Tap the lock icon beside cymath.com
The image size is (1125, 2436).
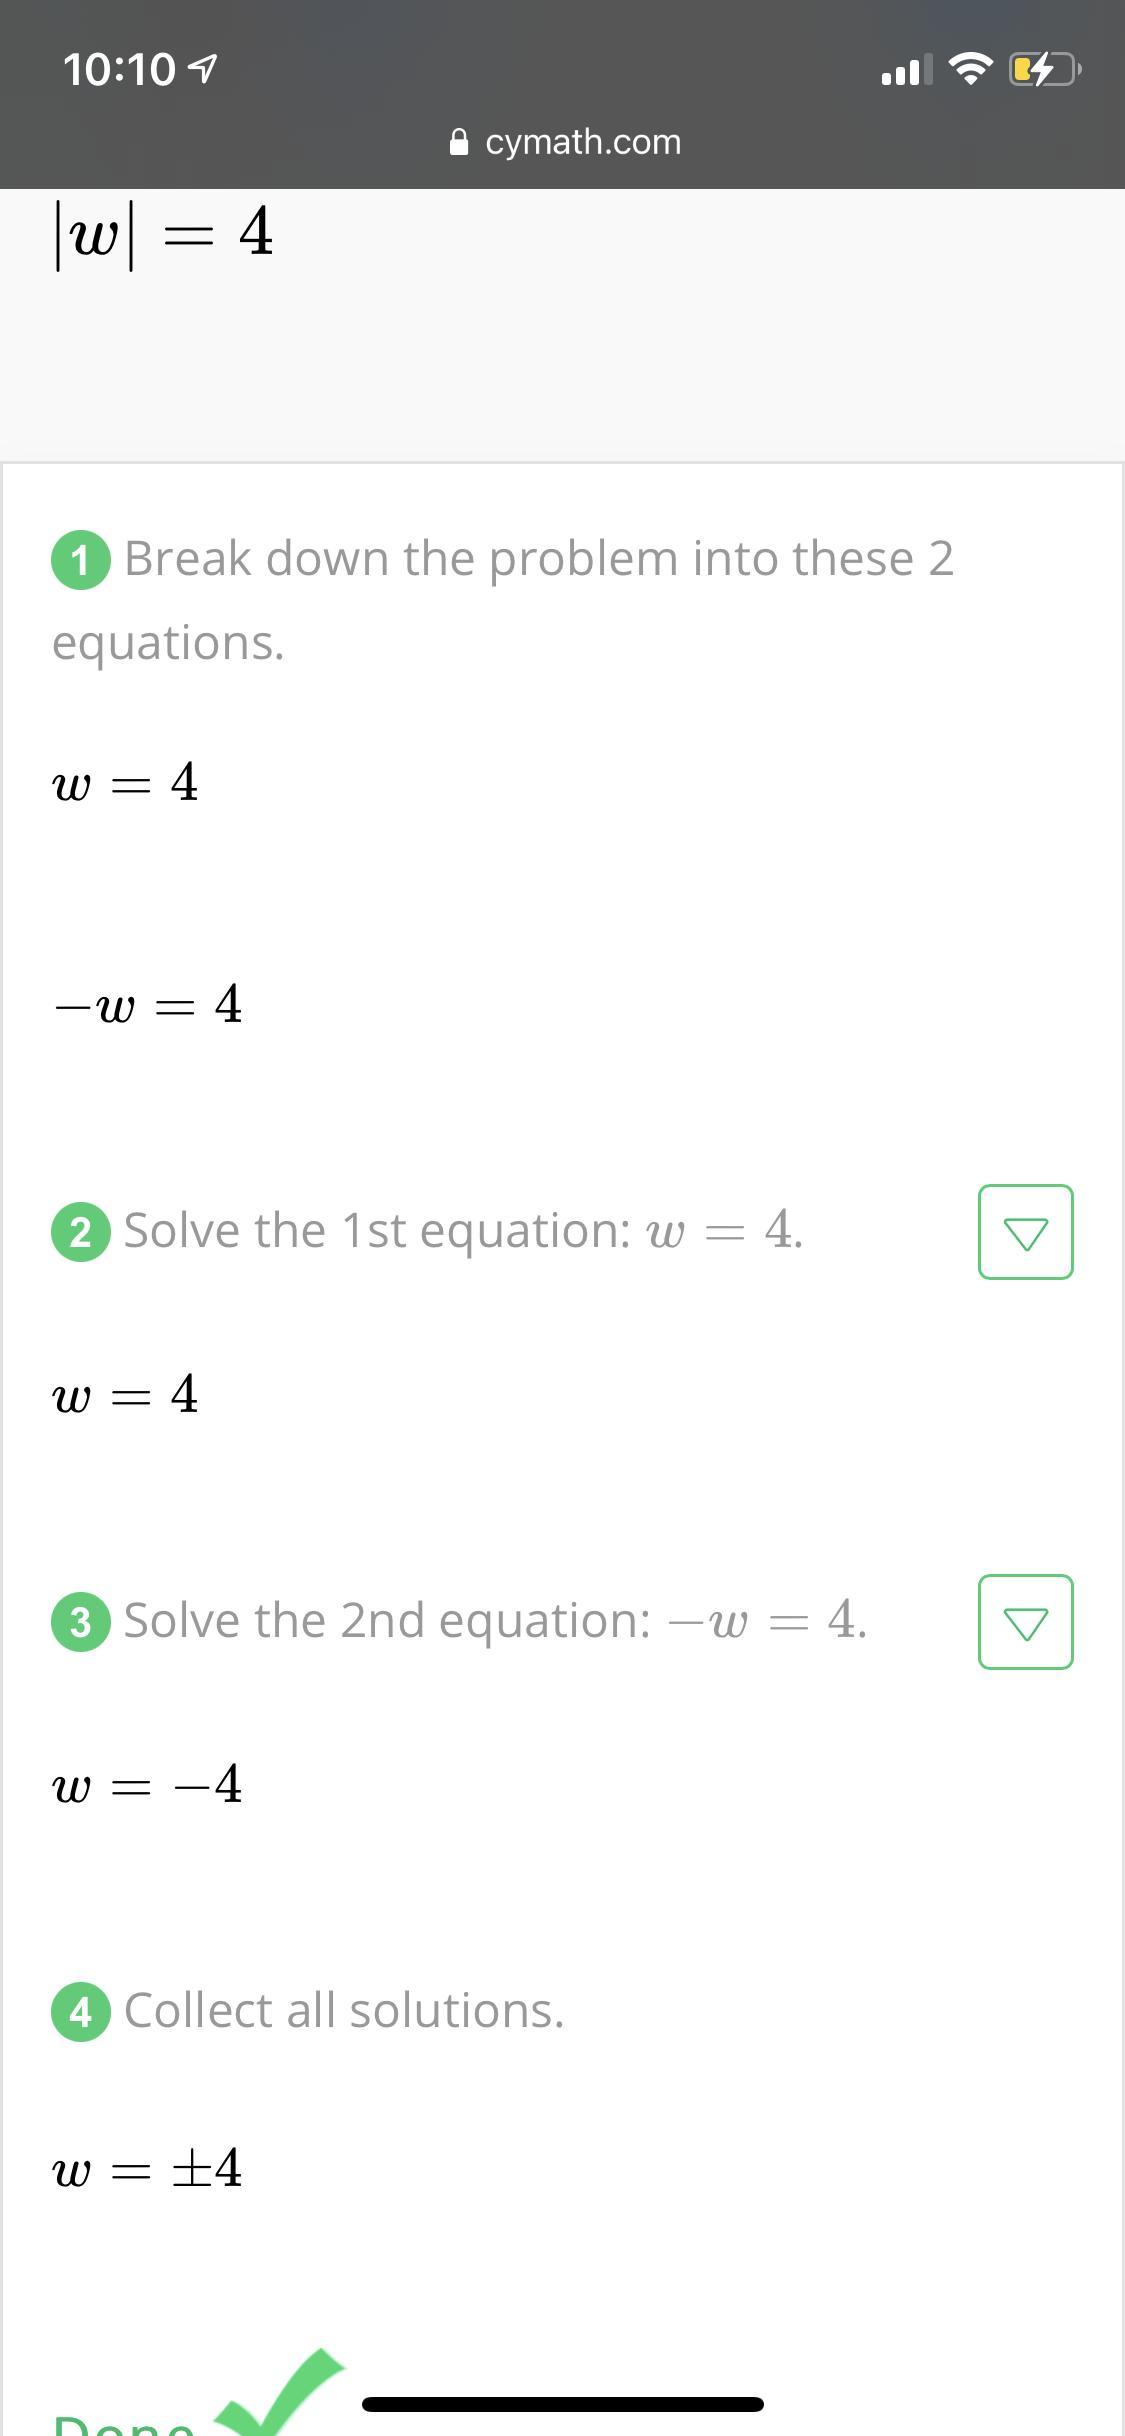pyautogui.click(x=459, y=142)
